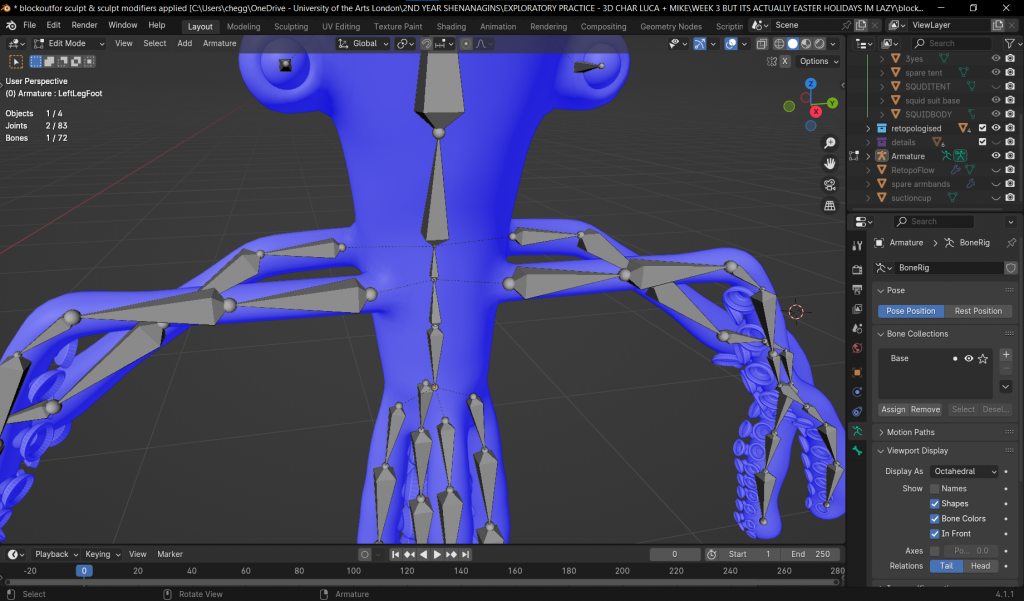This screenshot has width=1024, height=601.
Task: Expand the retopologised collection in outliner
Action: pos(868,129)
